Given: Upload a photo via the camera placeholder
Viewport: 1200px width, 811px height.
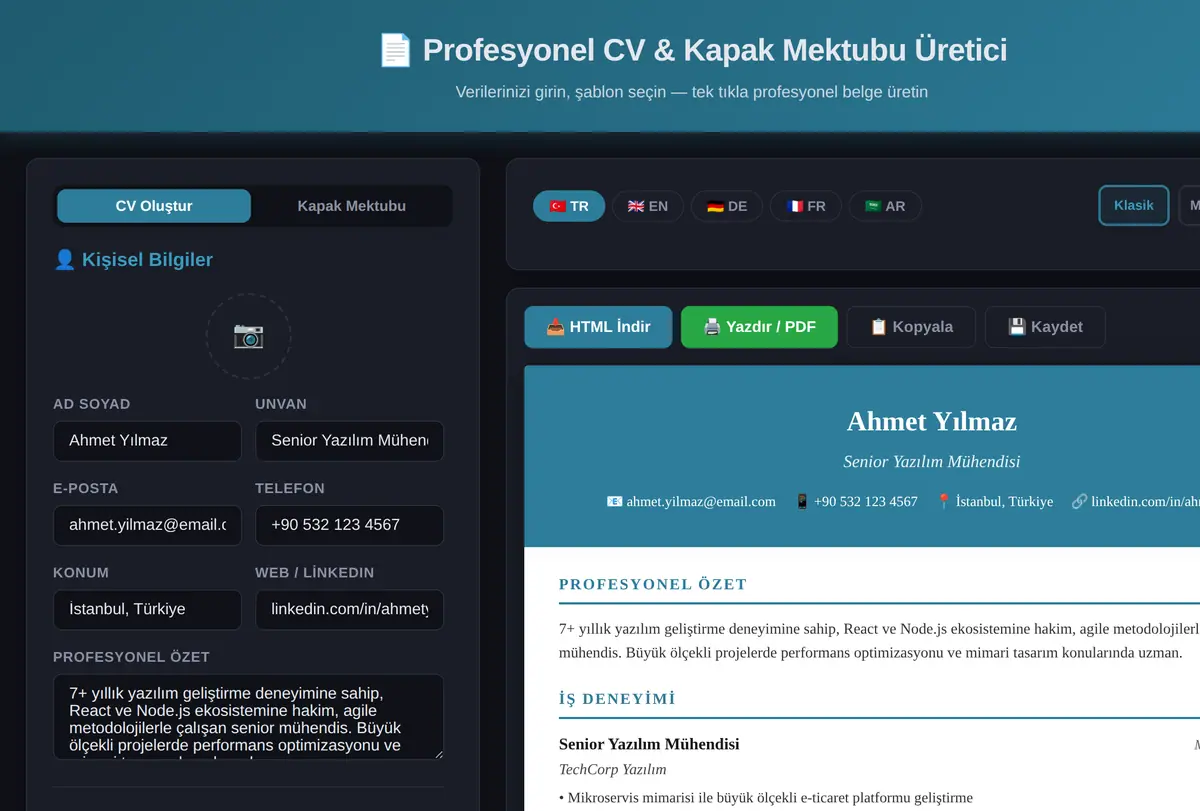Looking at the screenshot, I should (x=248, y=336).
